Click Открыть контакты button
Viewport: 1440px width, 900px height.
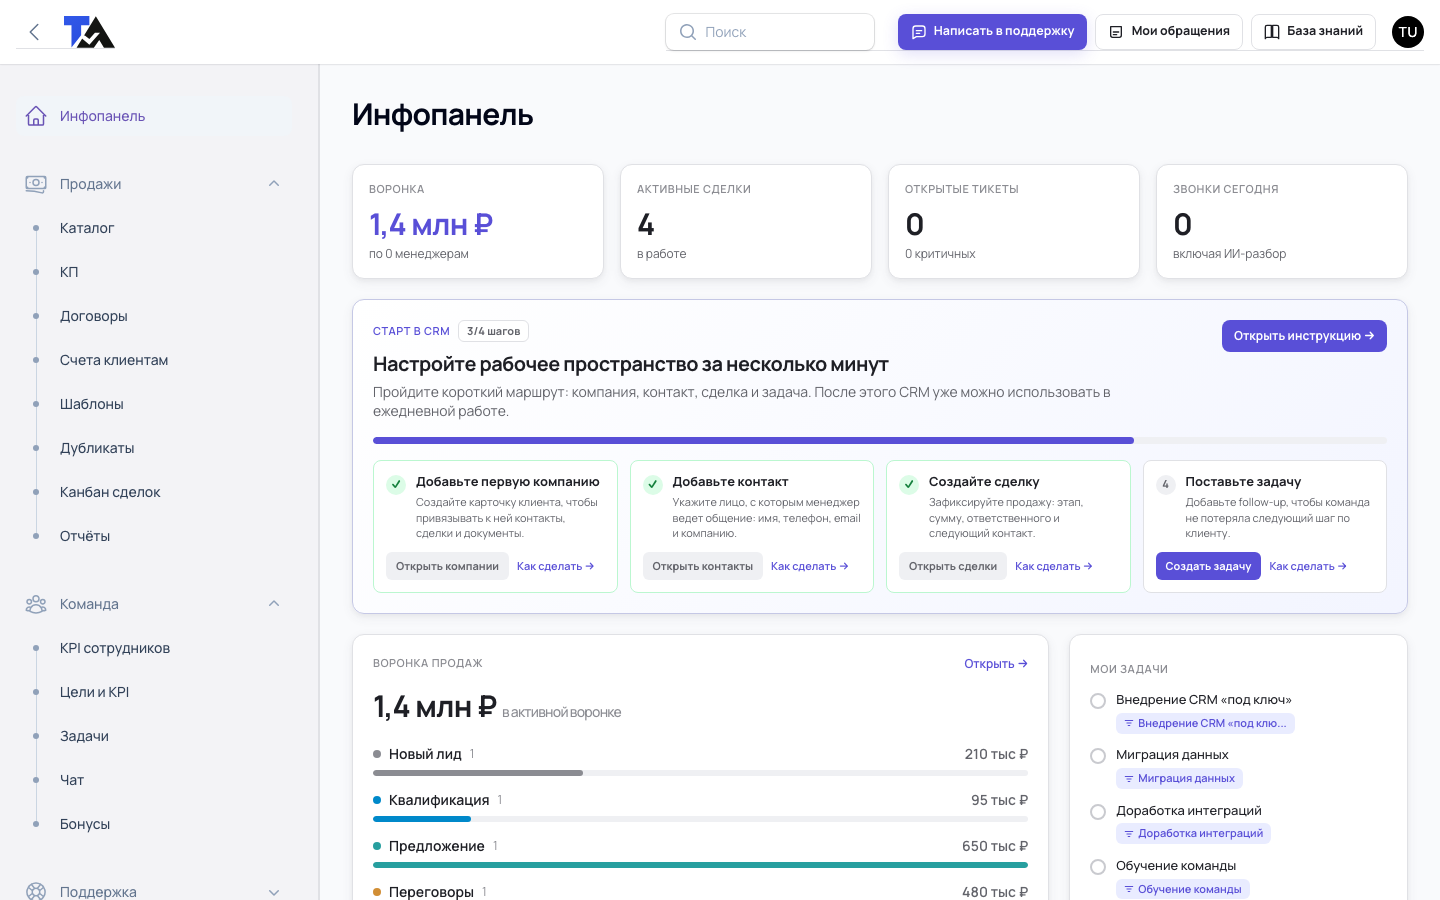tap(703, 566)
